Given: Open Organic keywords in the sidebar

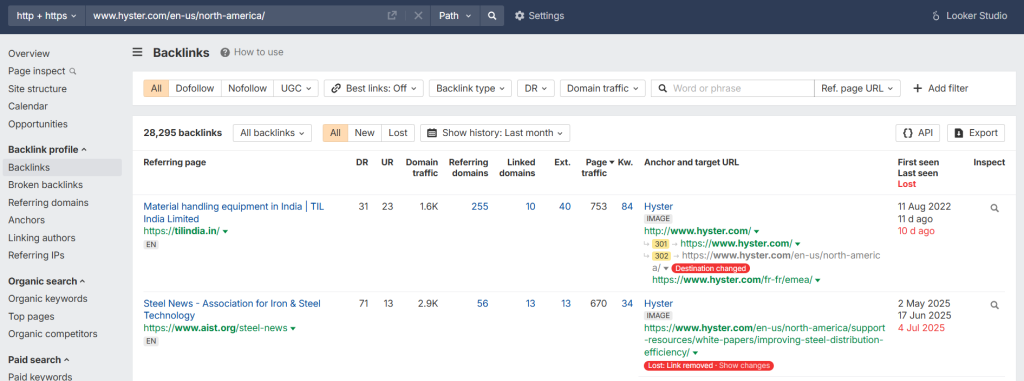Looking at the screenshot, I should coord(48,299).
